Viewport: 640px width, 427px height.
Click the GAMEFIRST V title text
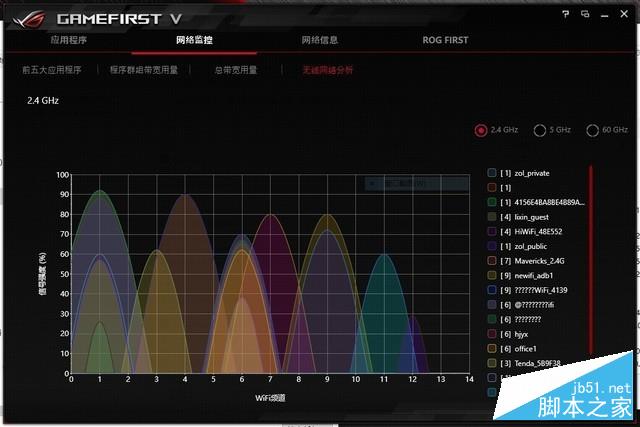pos(119,19)
